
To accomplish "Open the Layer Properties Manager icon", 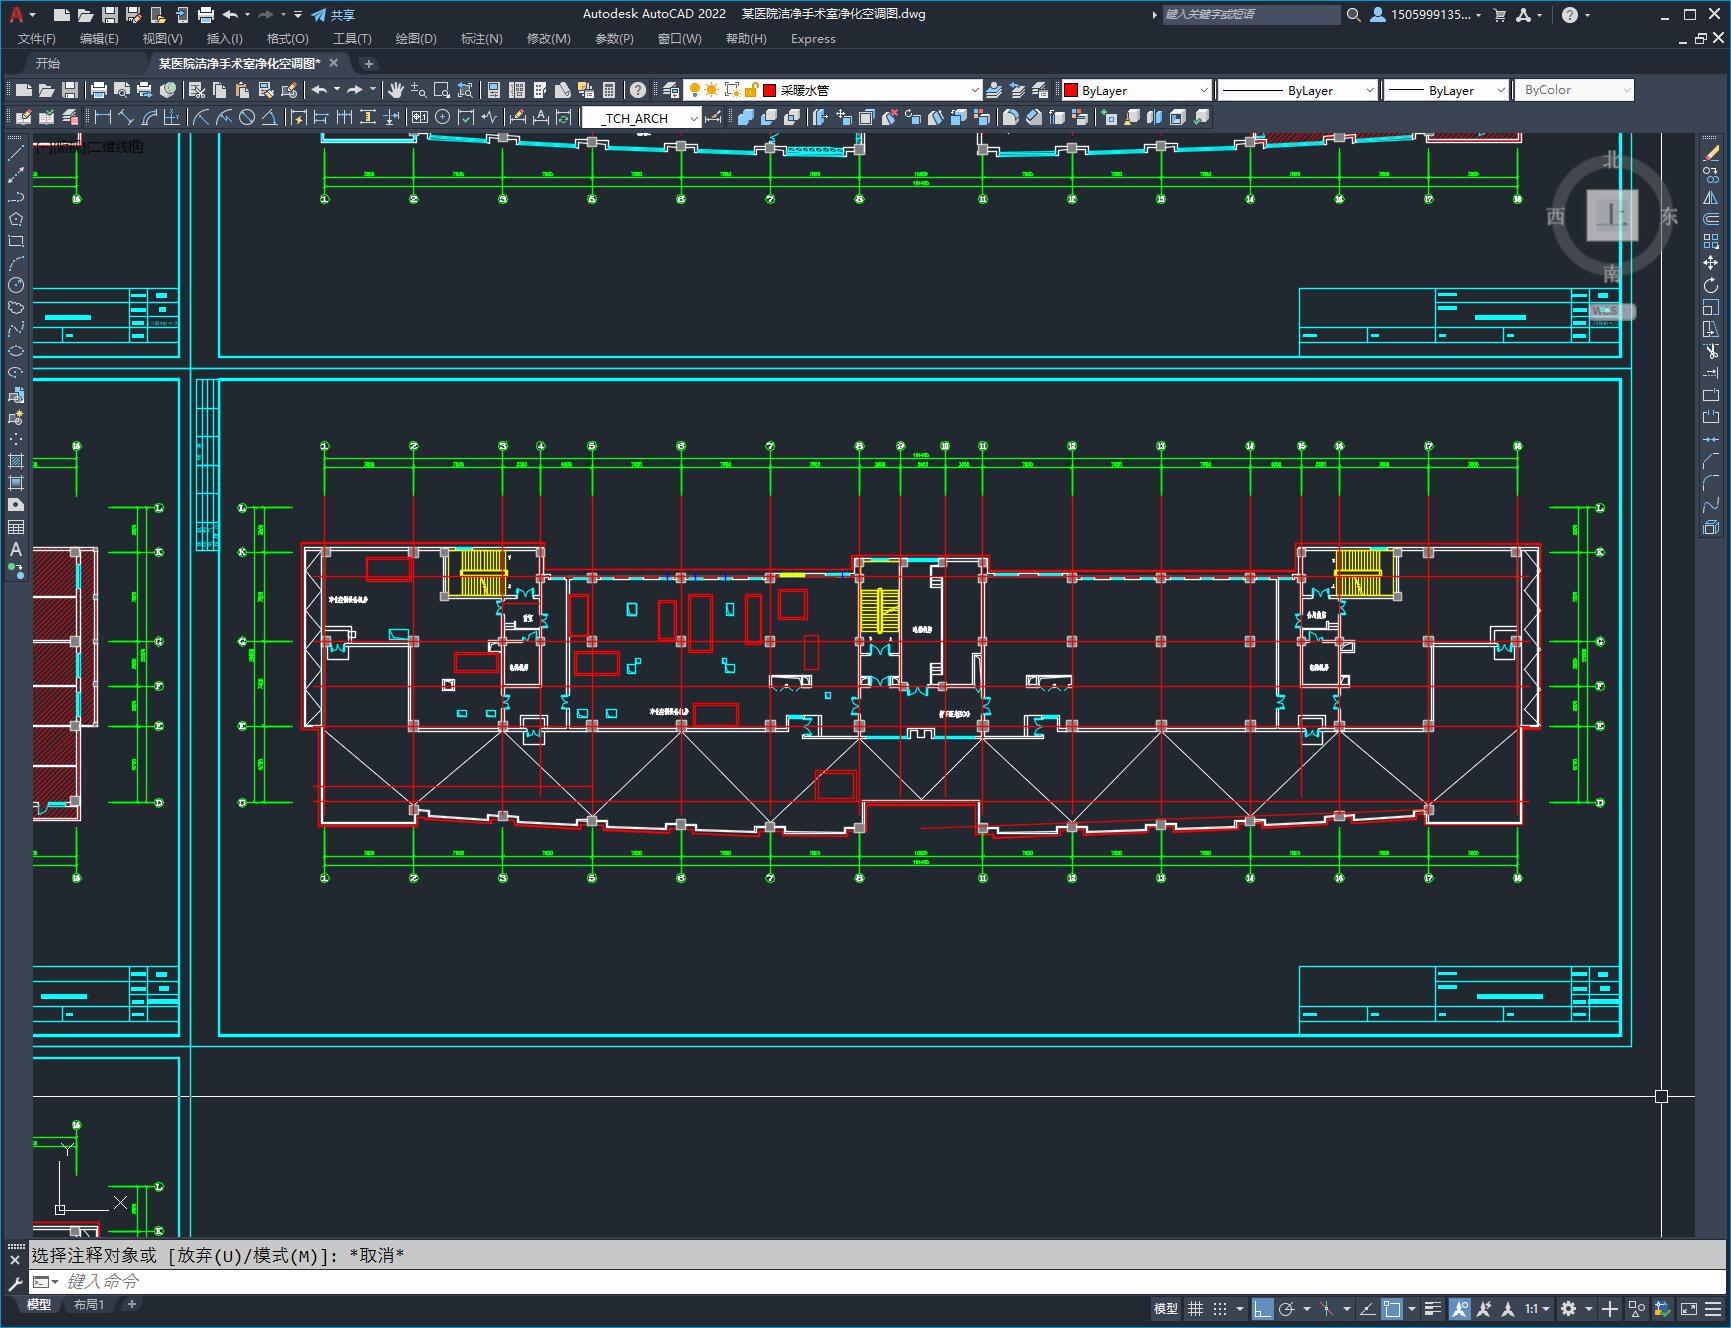I will [670, 90].
